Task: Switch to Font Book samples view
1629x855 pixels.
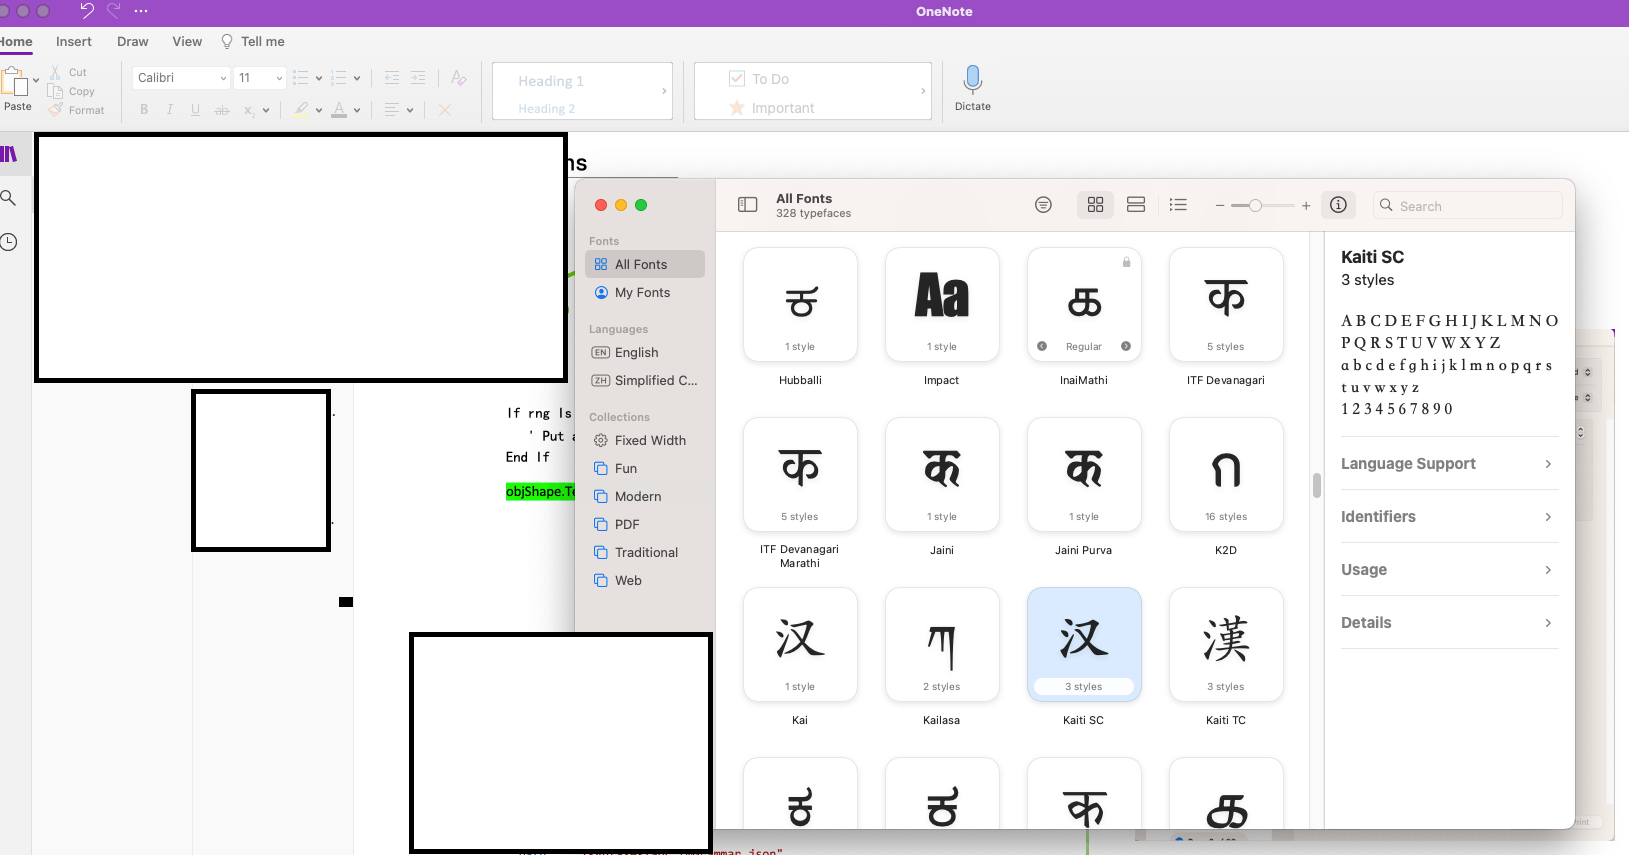Action: [x=1136, y=205]
